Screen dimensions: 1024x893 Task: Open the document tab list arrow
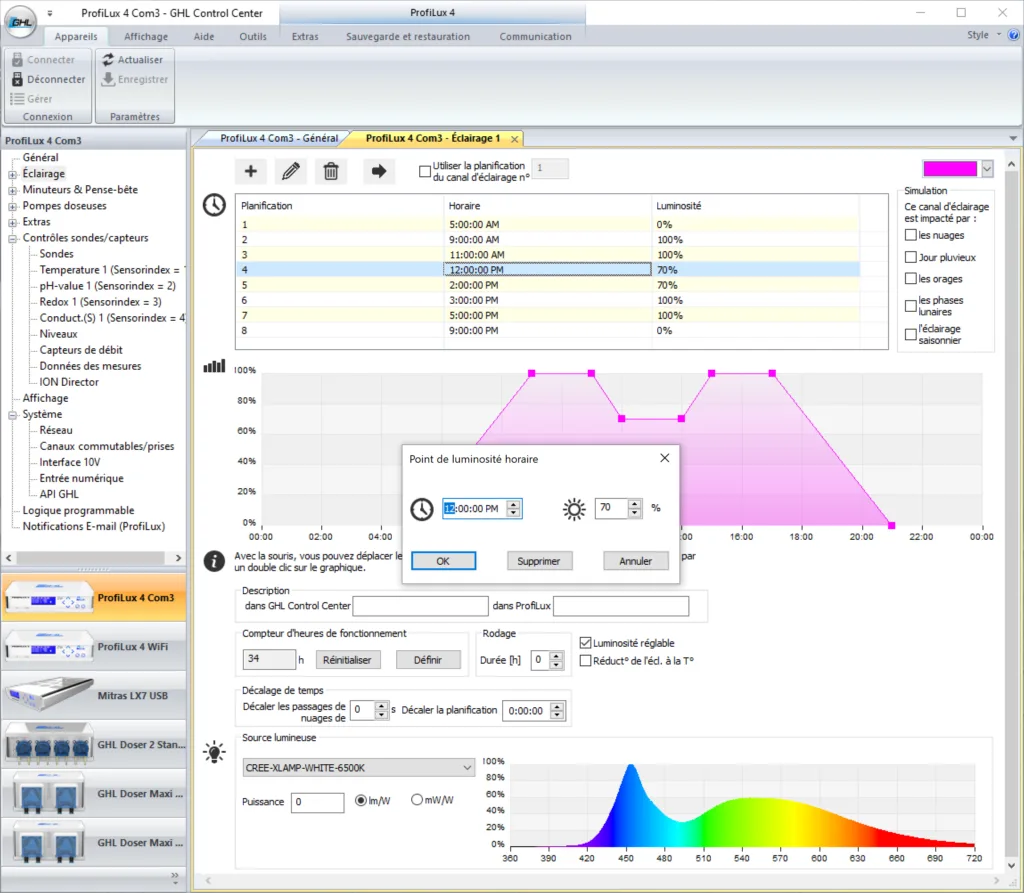point(1013,138)
